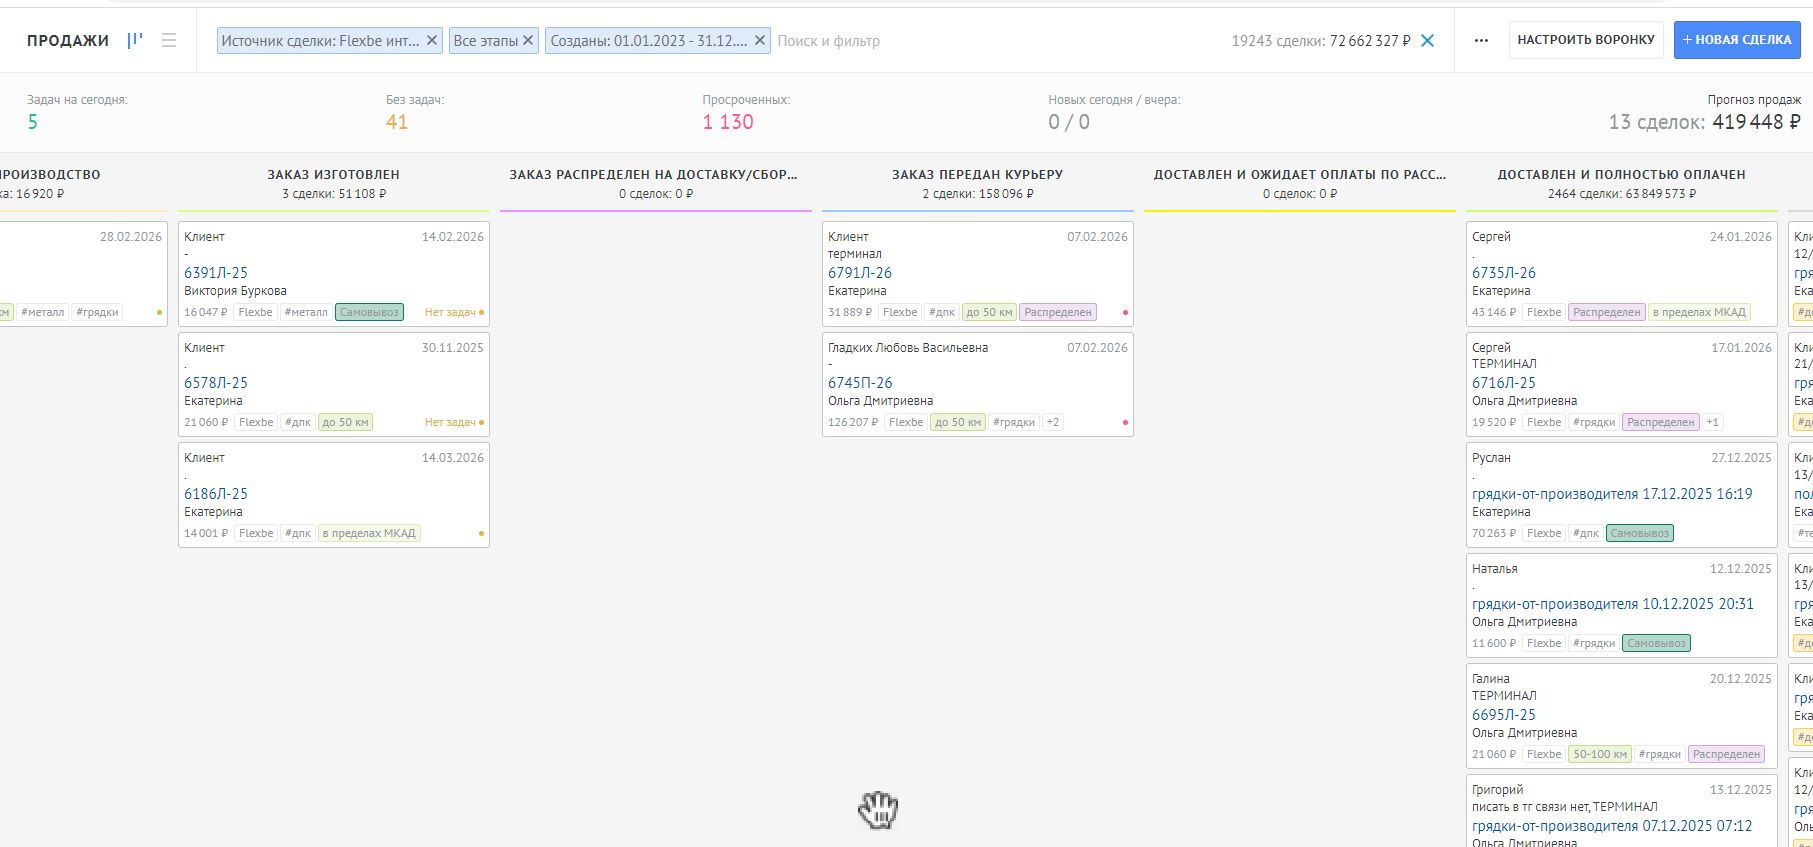This screenshot has height=847, width=1813.
Task: Switch to kanban board view icon
Action: click(135, 41)
